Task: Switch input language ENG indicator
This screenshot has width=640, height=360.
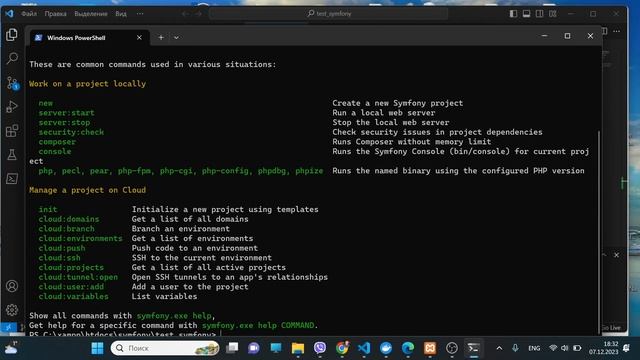Action: click(534, 348)
